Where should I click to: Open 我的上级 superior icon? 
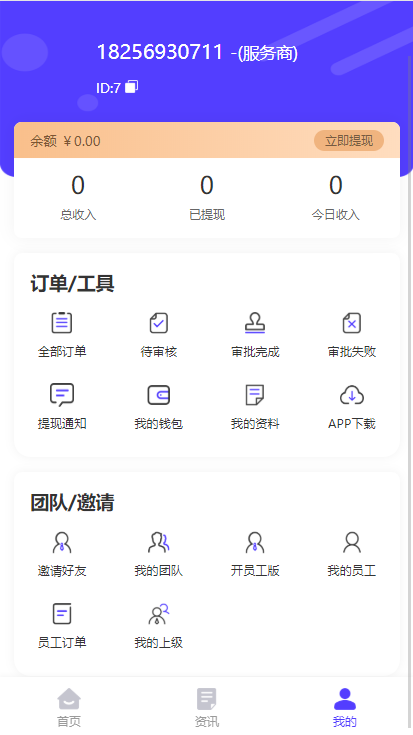158,614
